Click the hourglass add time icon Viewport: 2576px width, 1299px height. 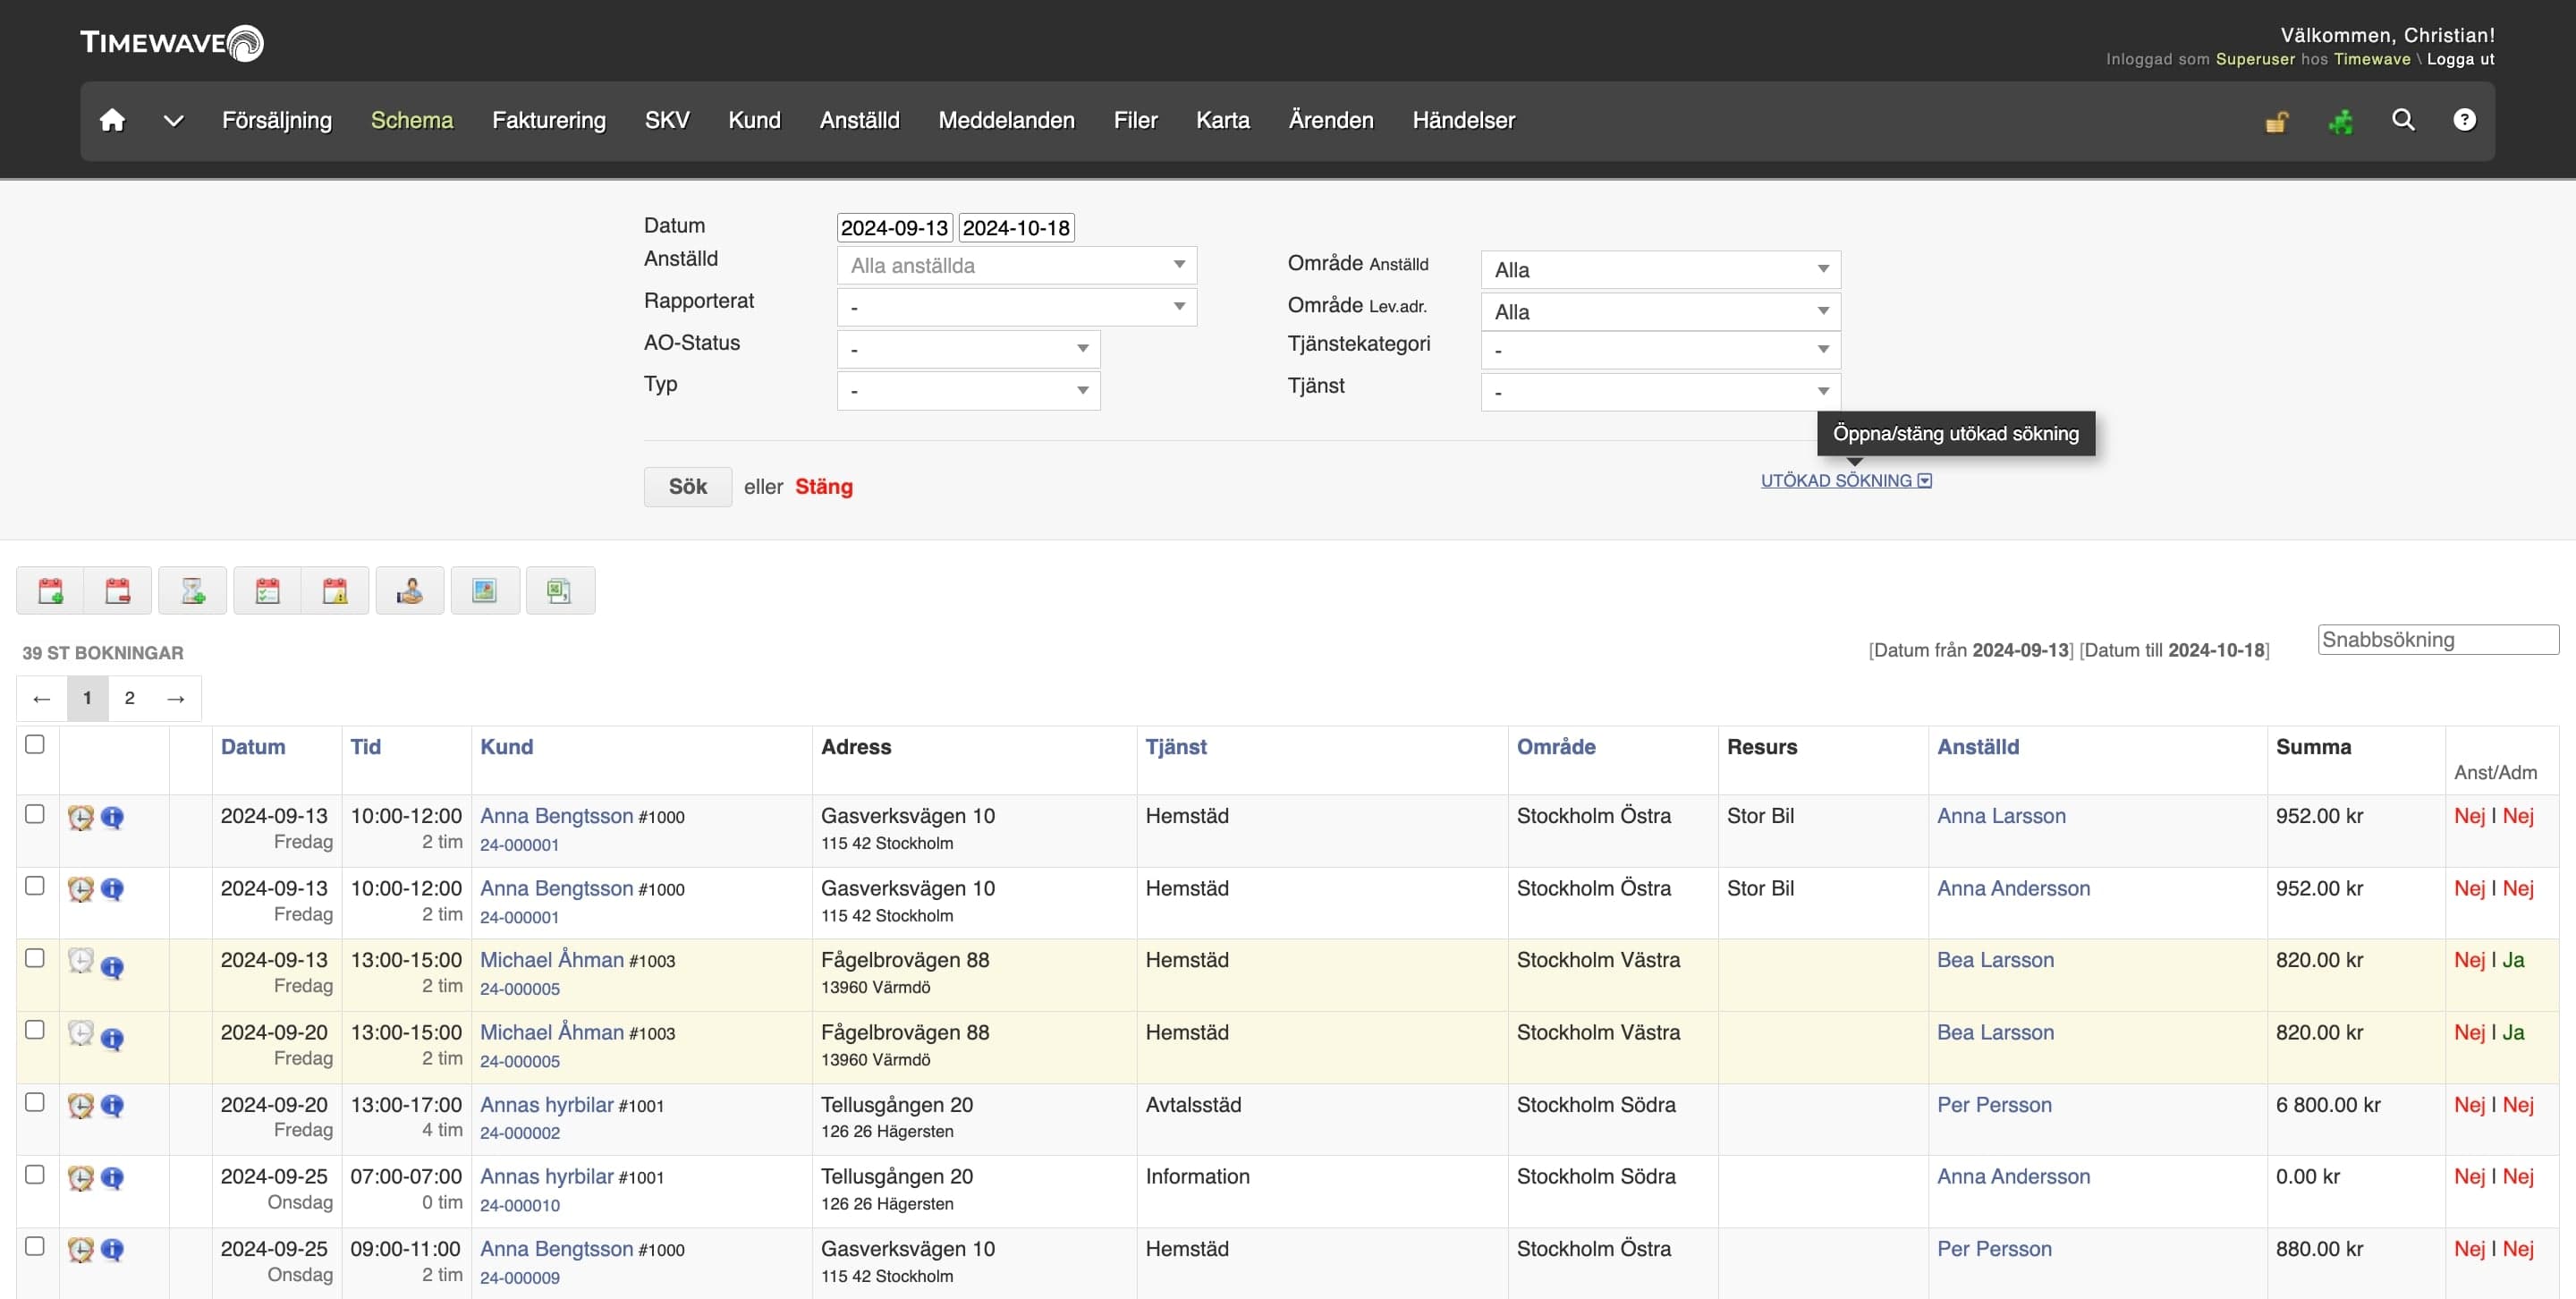(193, 591)
